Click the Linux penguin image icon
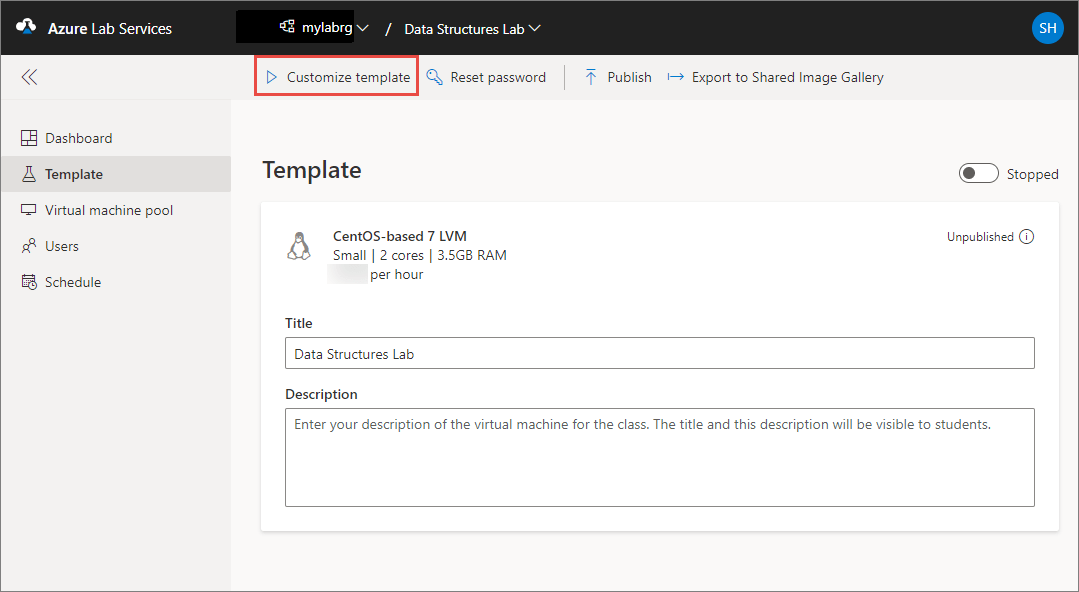 pos(299,244)
